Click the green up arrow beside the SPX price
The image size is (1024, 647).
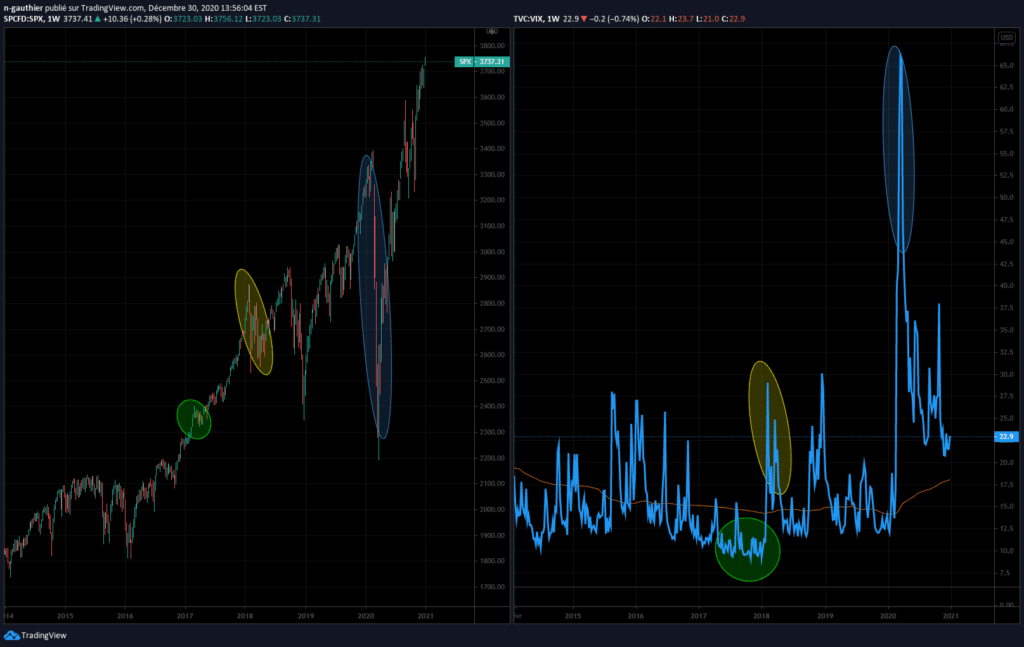click(x=97, y=19)
